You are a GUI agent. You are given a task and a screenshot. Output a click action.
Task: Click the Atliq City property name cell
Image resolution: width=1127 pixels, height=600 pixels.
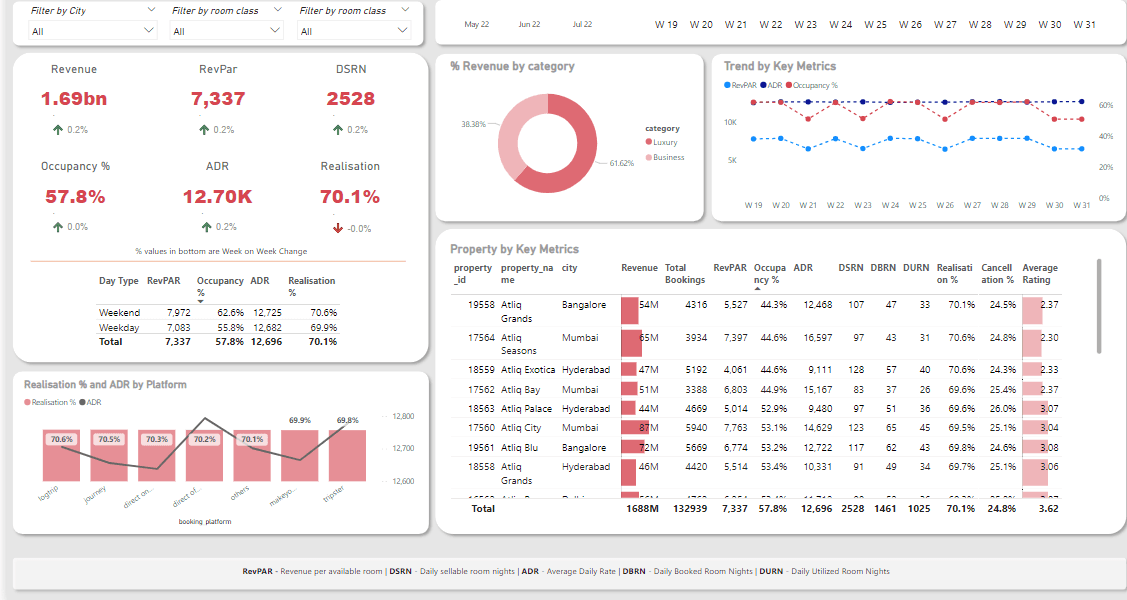click(x=521, y=428)
